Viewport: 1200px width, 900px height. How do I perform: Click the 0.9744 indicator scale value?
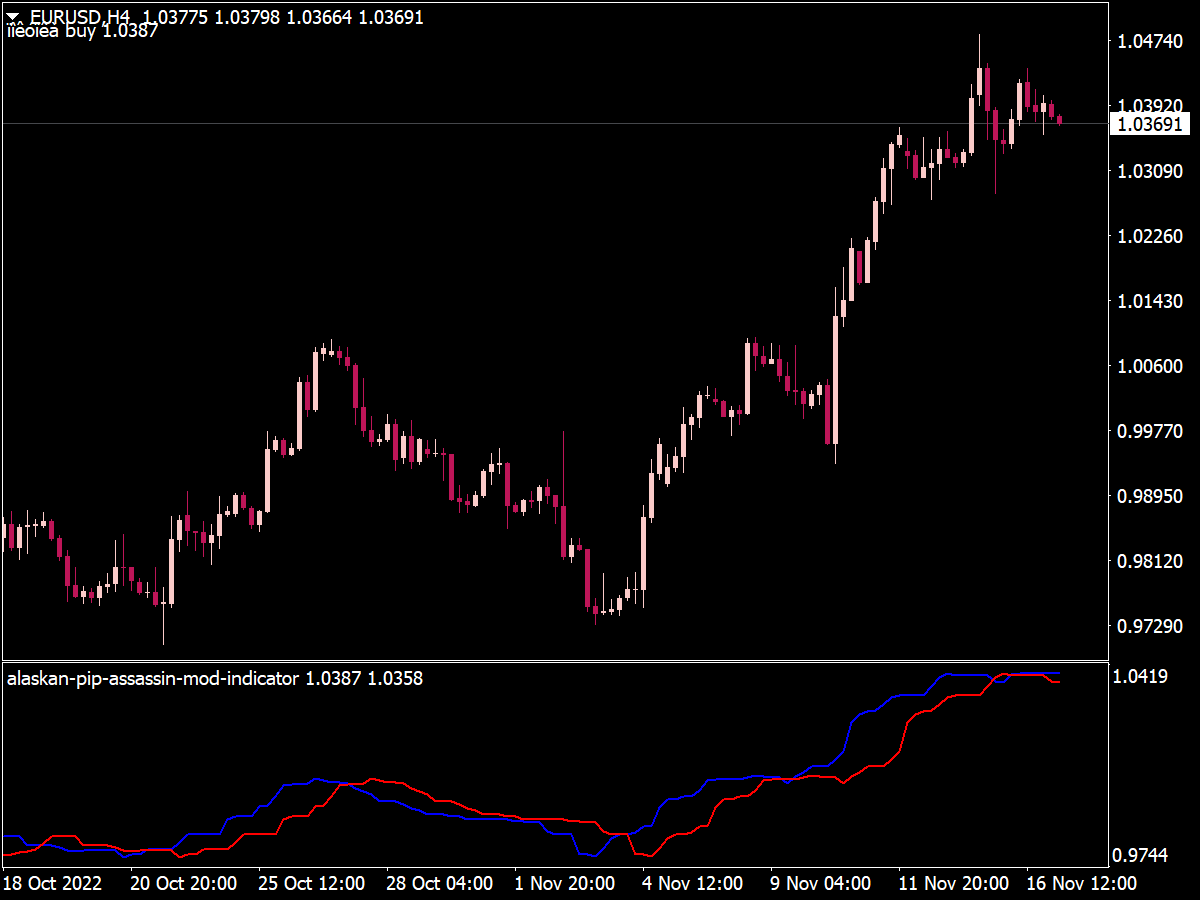(x=1141, y=856)
